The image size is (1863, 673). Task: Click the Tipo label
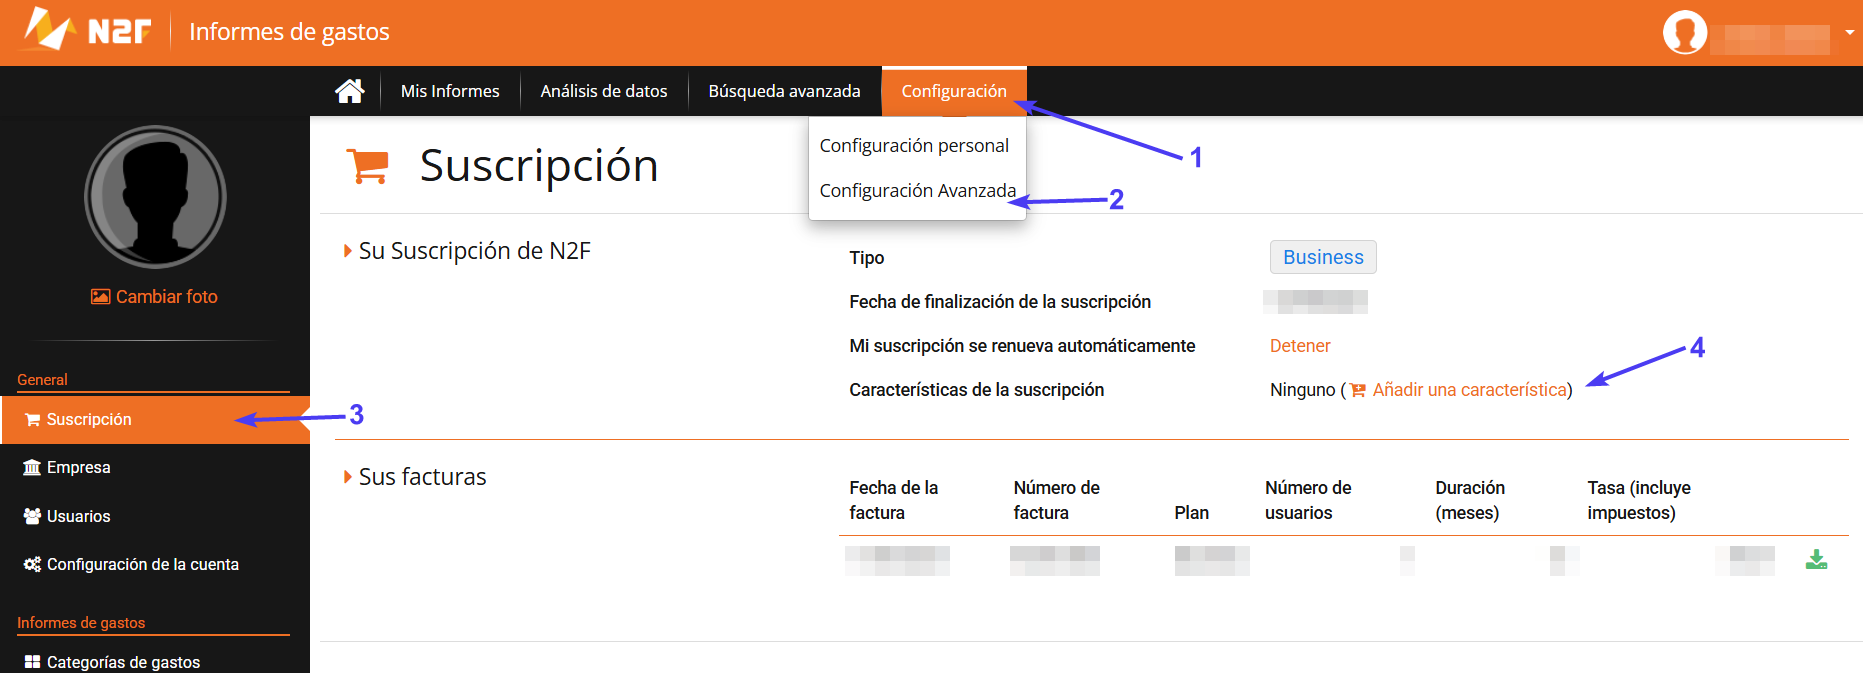click(x=867, y=258)
